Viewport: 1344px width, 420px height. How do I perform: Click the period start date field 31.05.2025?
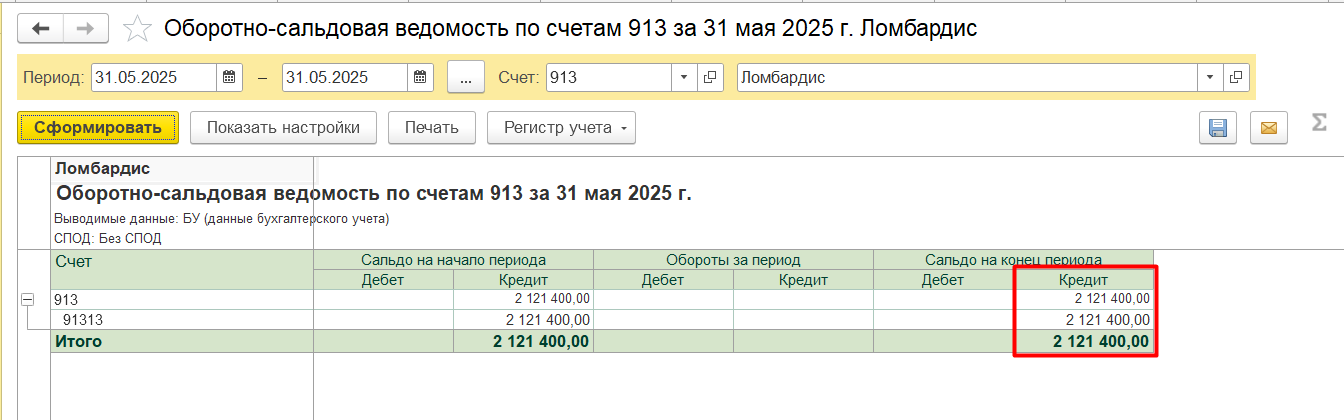pyautogui.click(x=154, y=77)
